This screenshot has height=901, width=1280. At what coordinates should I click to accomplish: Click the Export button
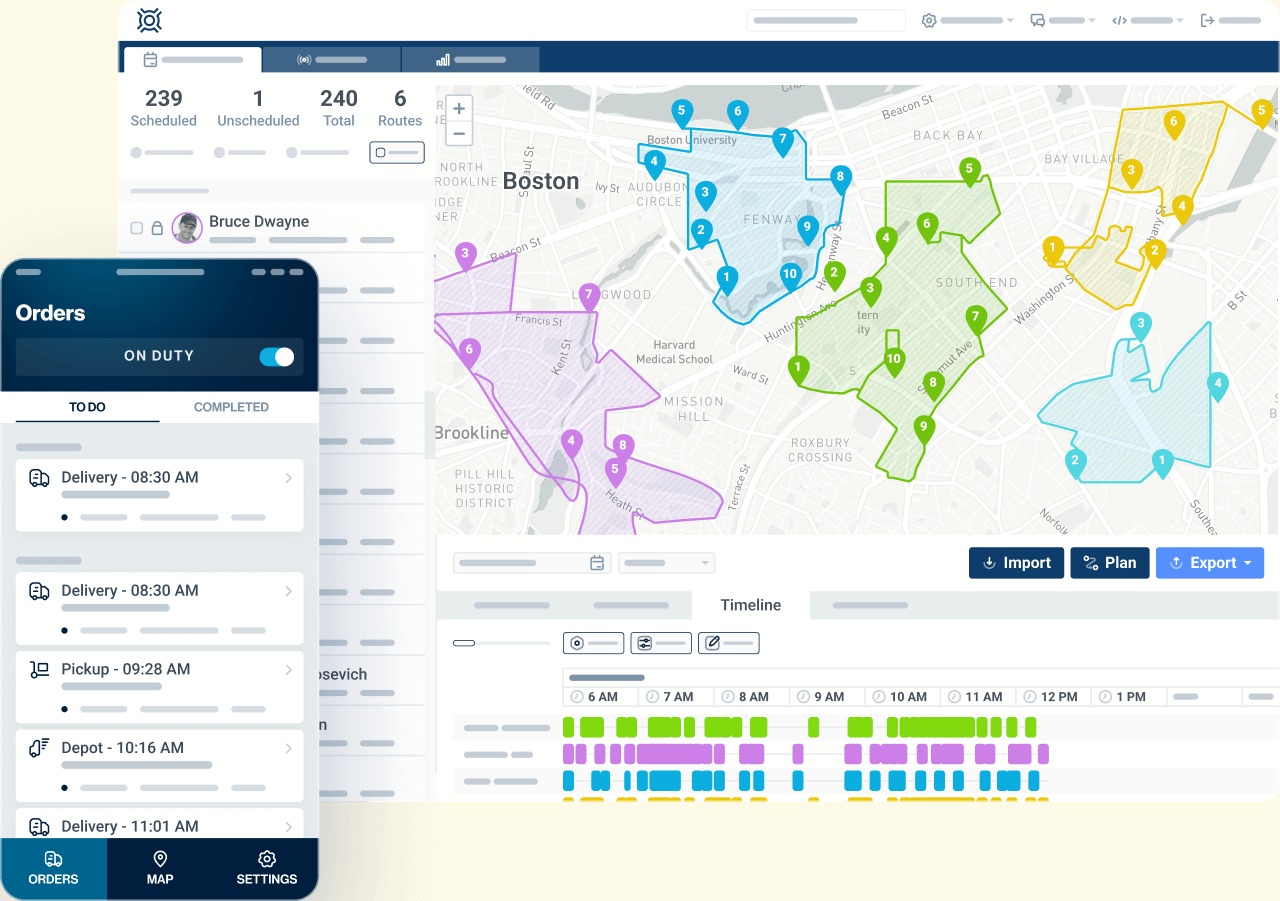click(x=1210, y=563)
